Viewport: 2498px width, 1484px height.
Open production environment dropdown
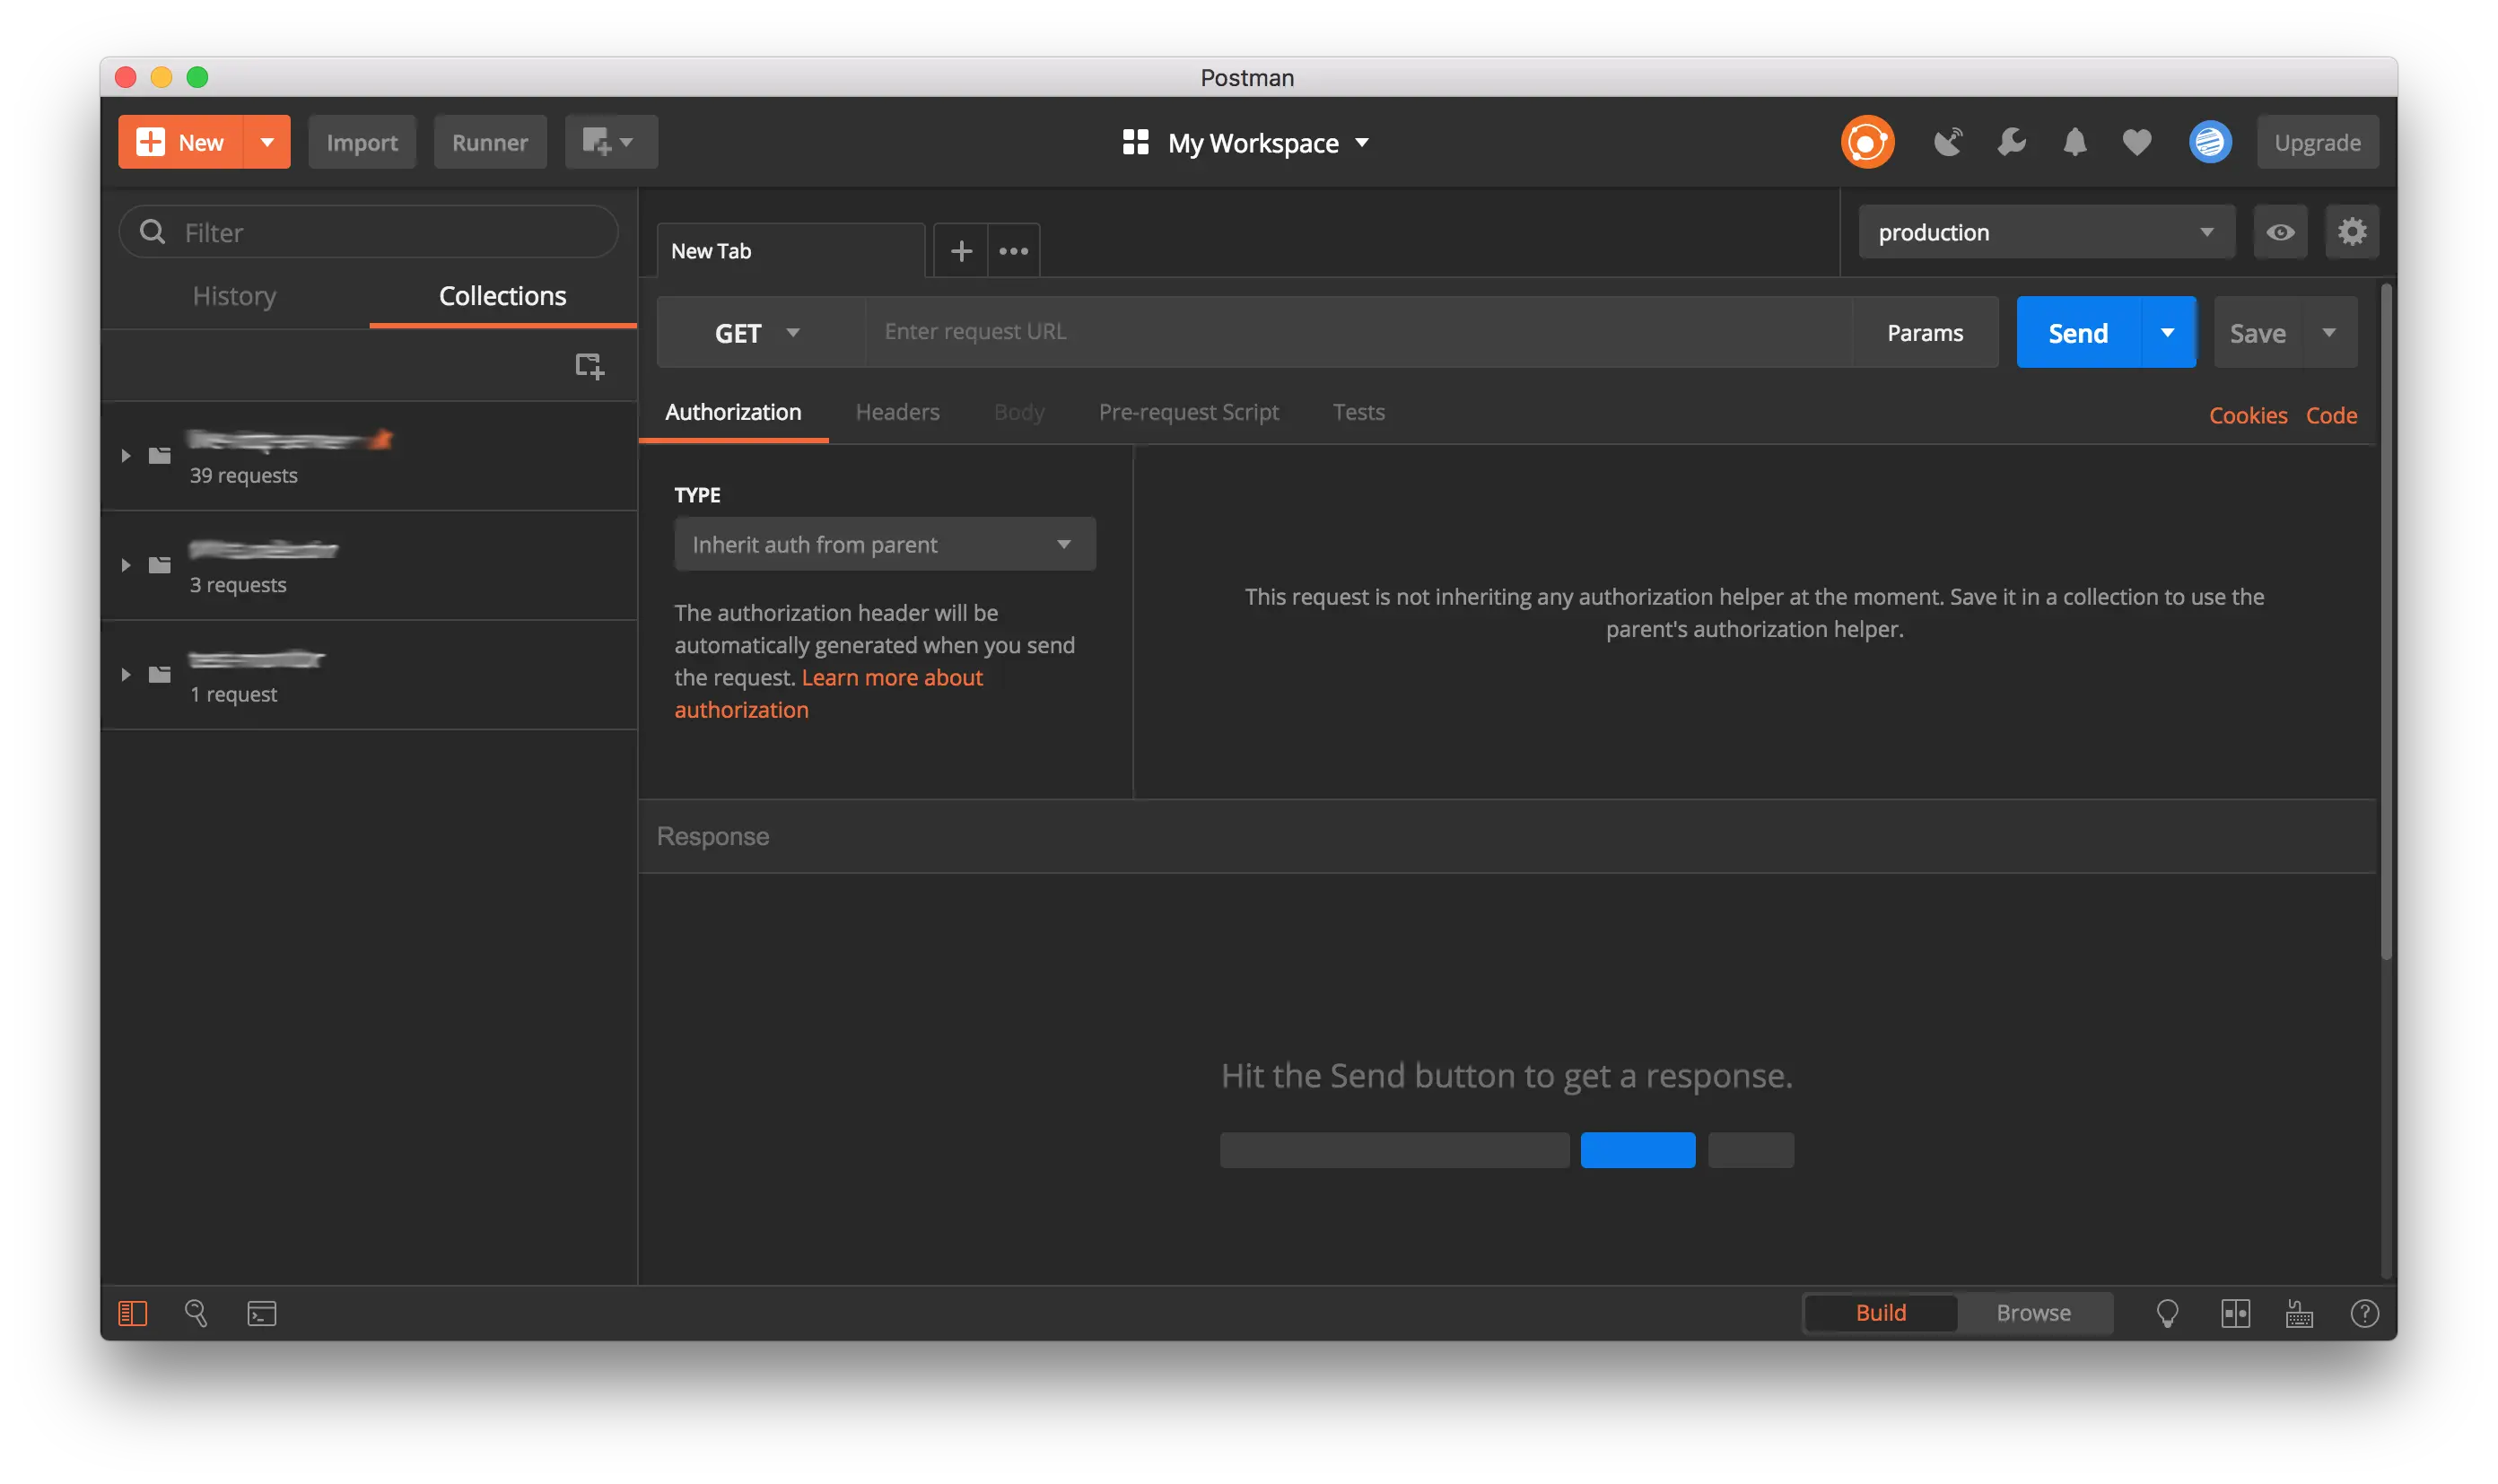[2045, 232]
